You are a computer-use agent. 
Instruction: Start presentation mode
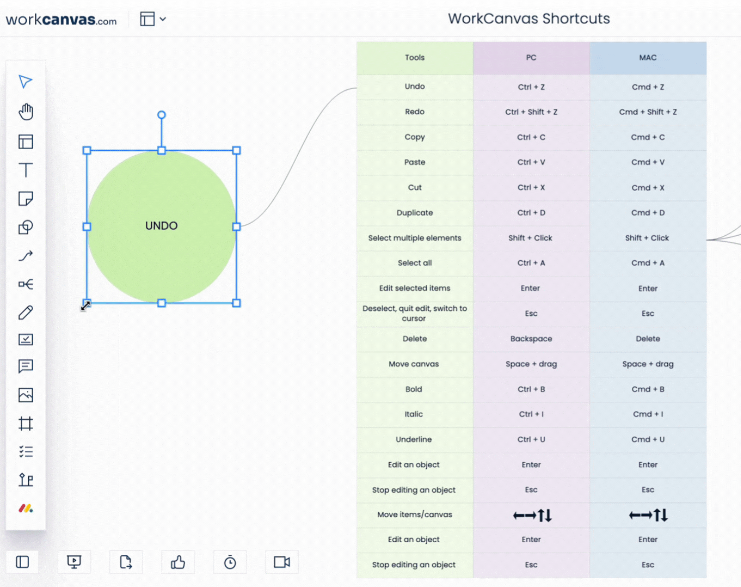pos(74,562)
